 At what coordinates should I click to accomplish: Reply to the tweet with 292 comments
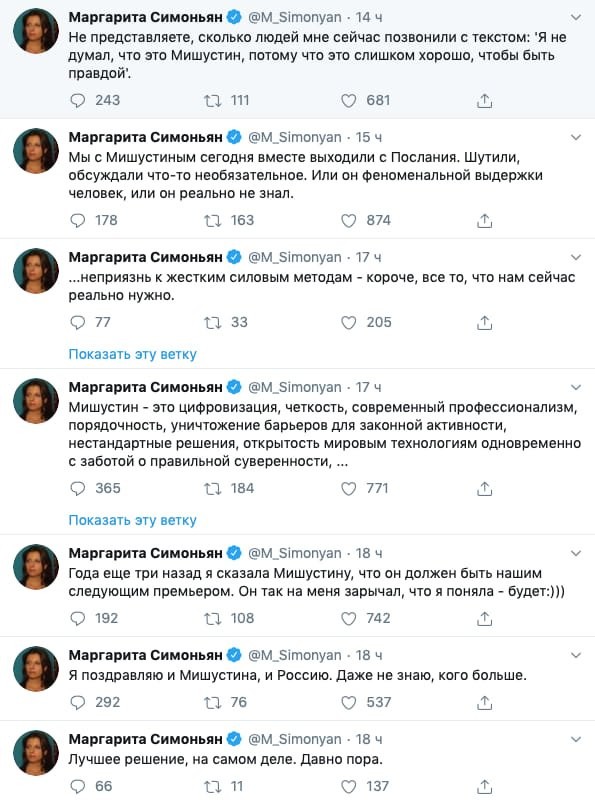coord(77,703)
